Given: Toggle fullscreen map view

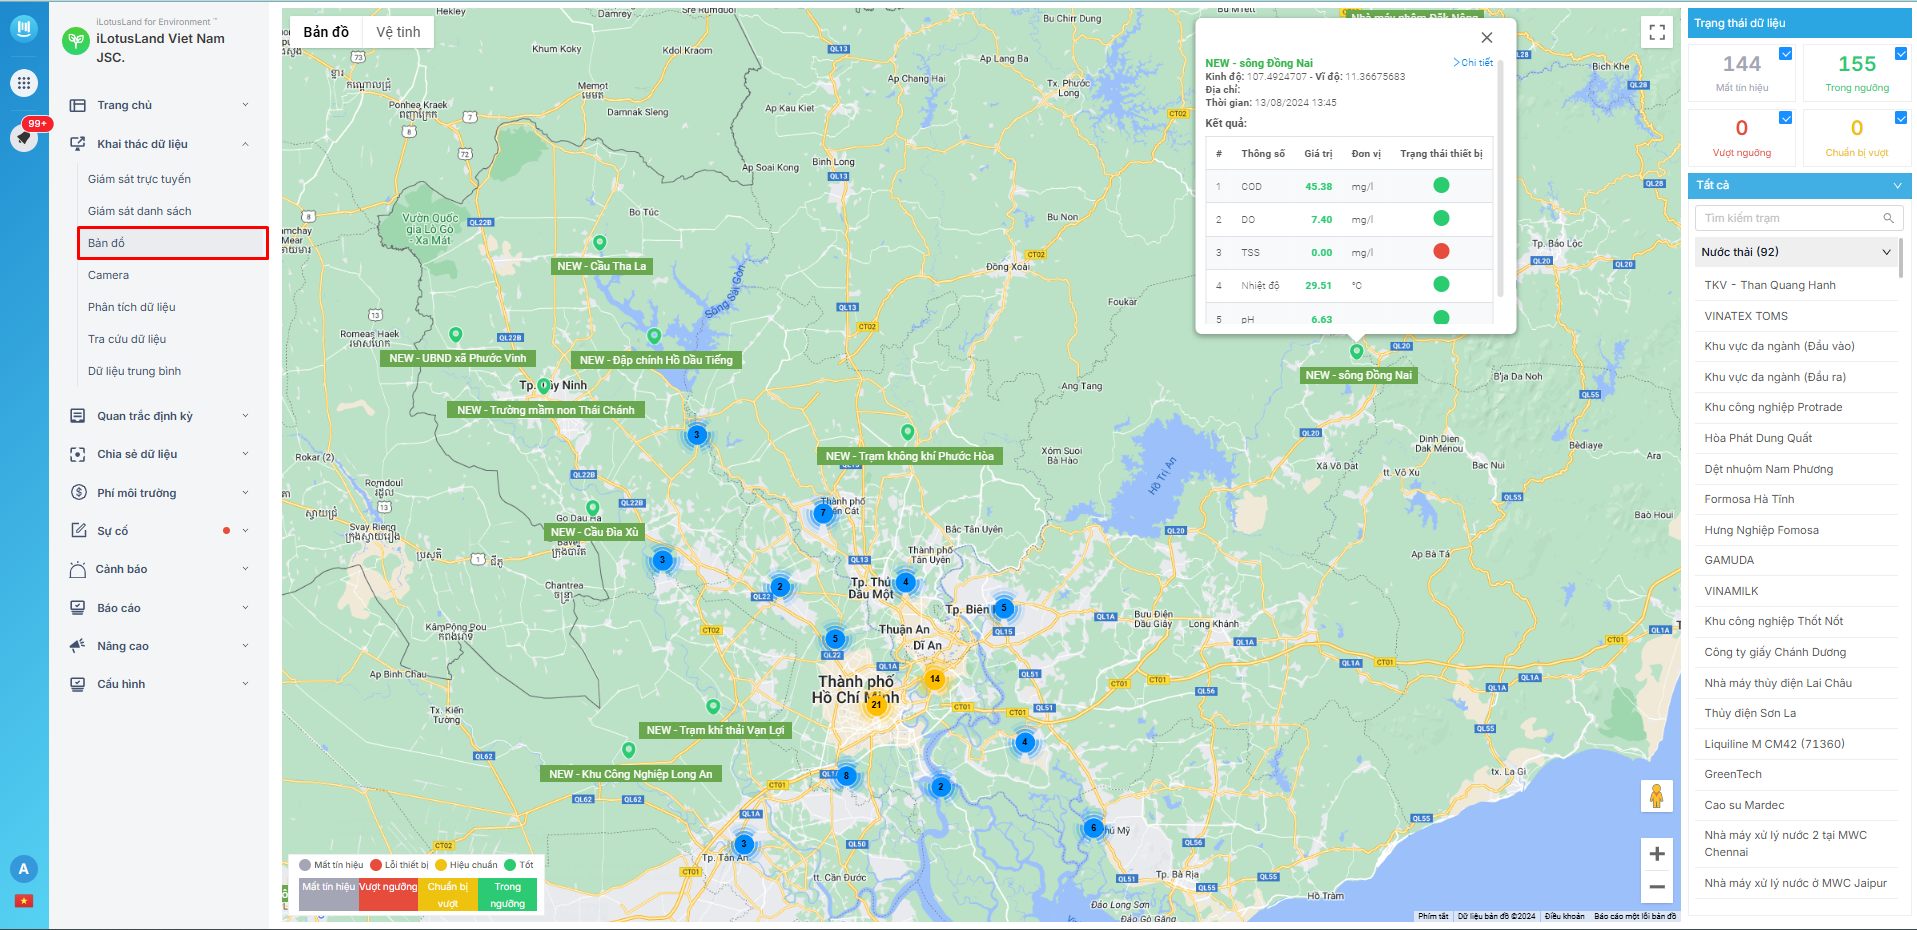Looking at the screenshot, I should coord(1657,32).
